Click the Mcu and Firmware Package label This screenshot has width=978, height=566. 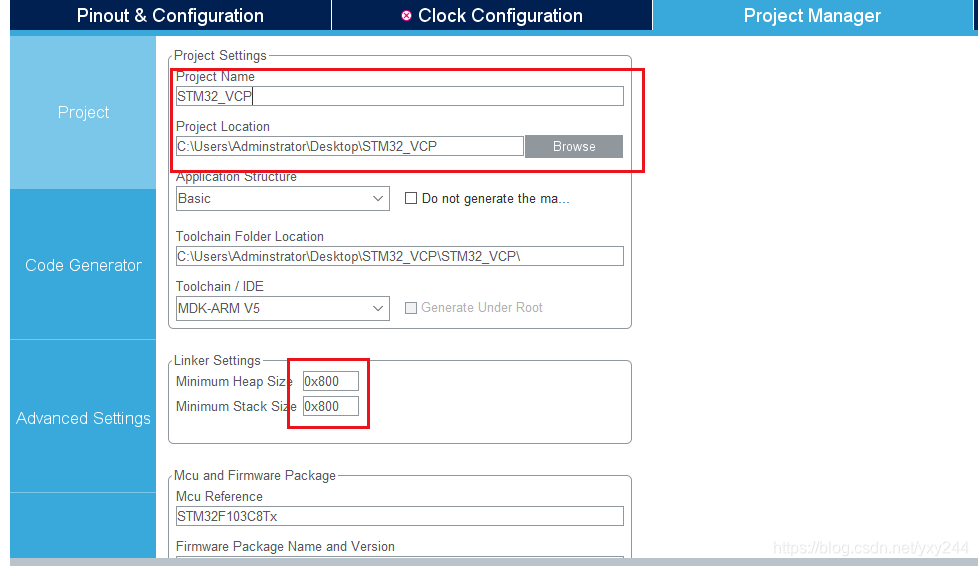coord(254,476)
